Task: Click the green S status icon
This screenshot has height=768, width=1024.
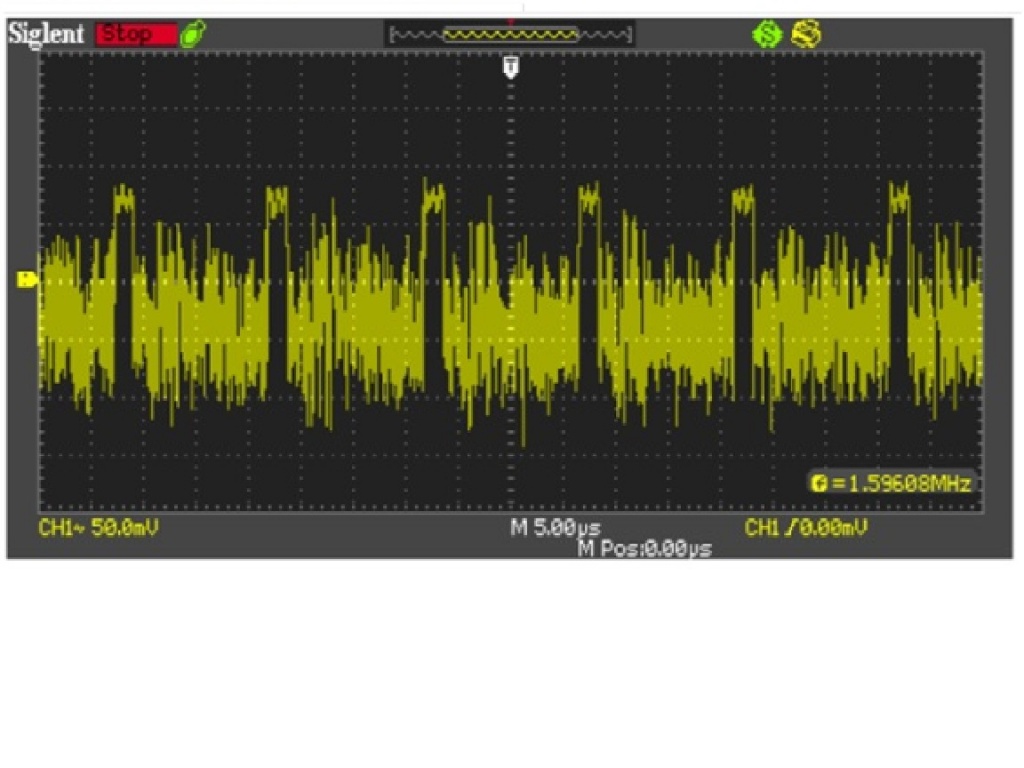Action: coord(767,35)
